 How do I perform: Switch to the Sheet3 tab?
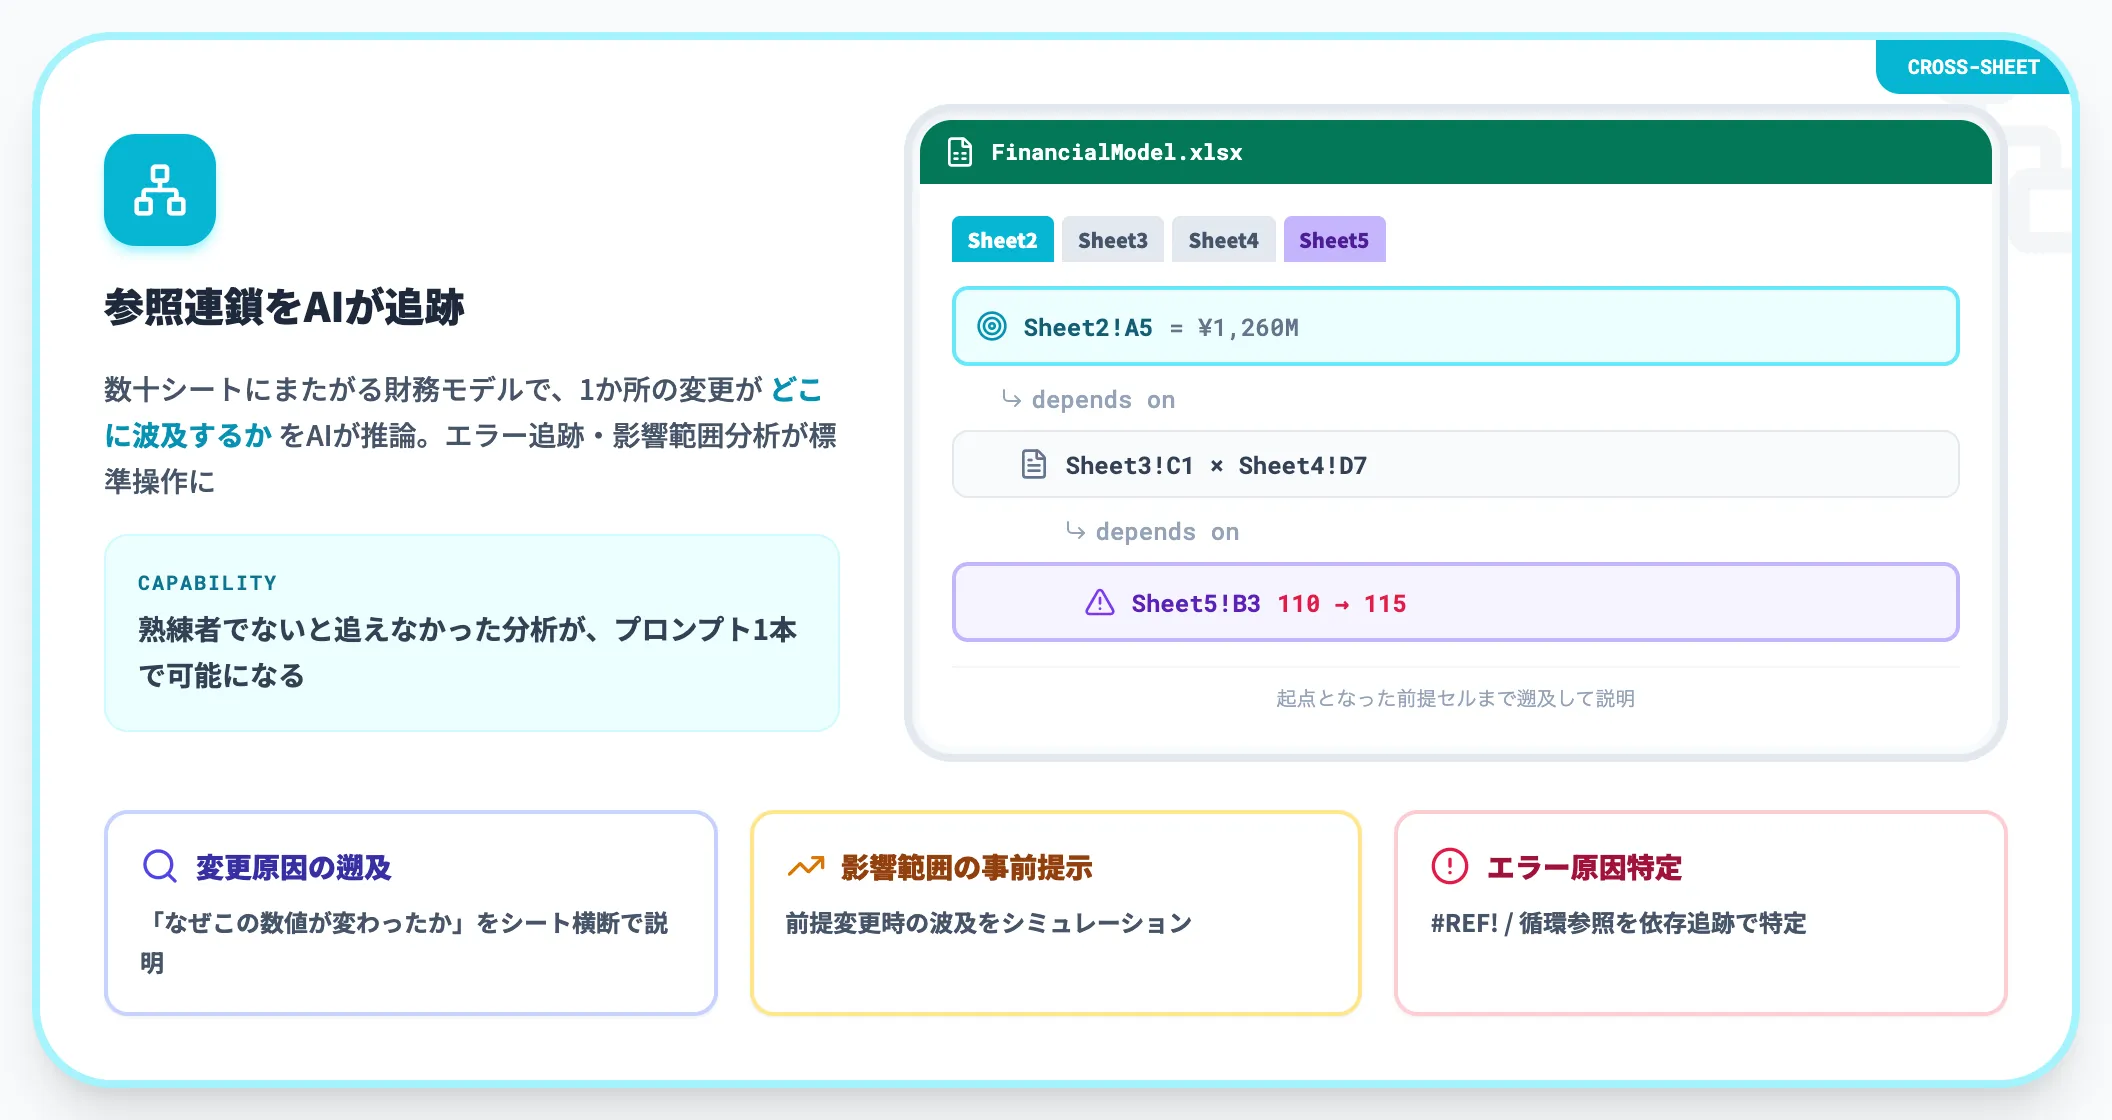(1113, 240)
